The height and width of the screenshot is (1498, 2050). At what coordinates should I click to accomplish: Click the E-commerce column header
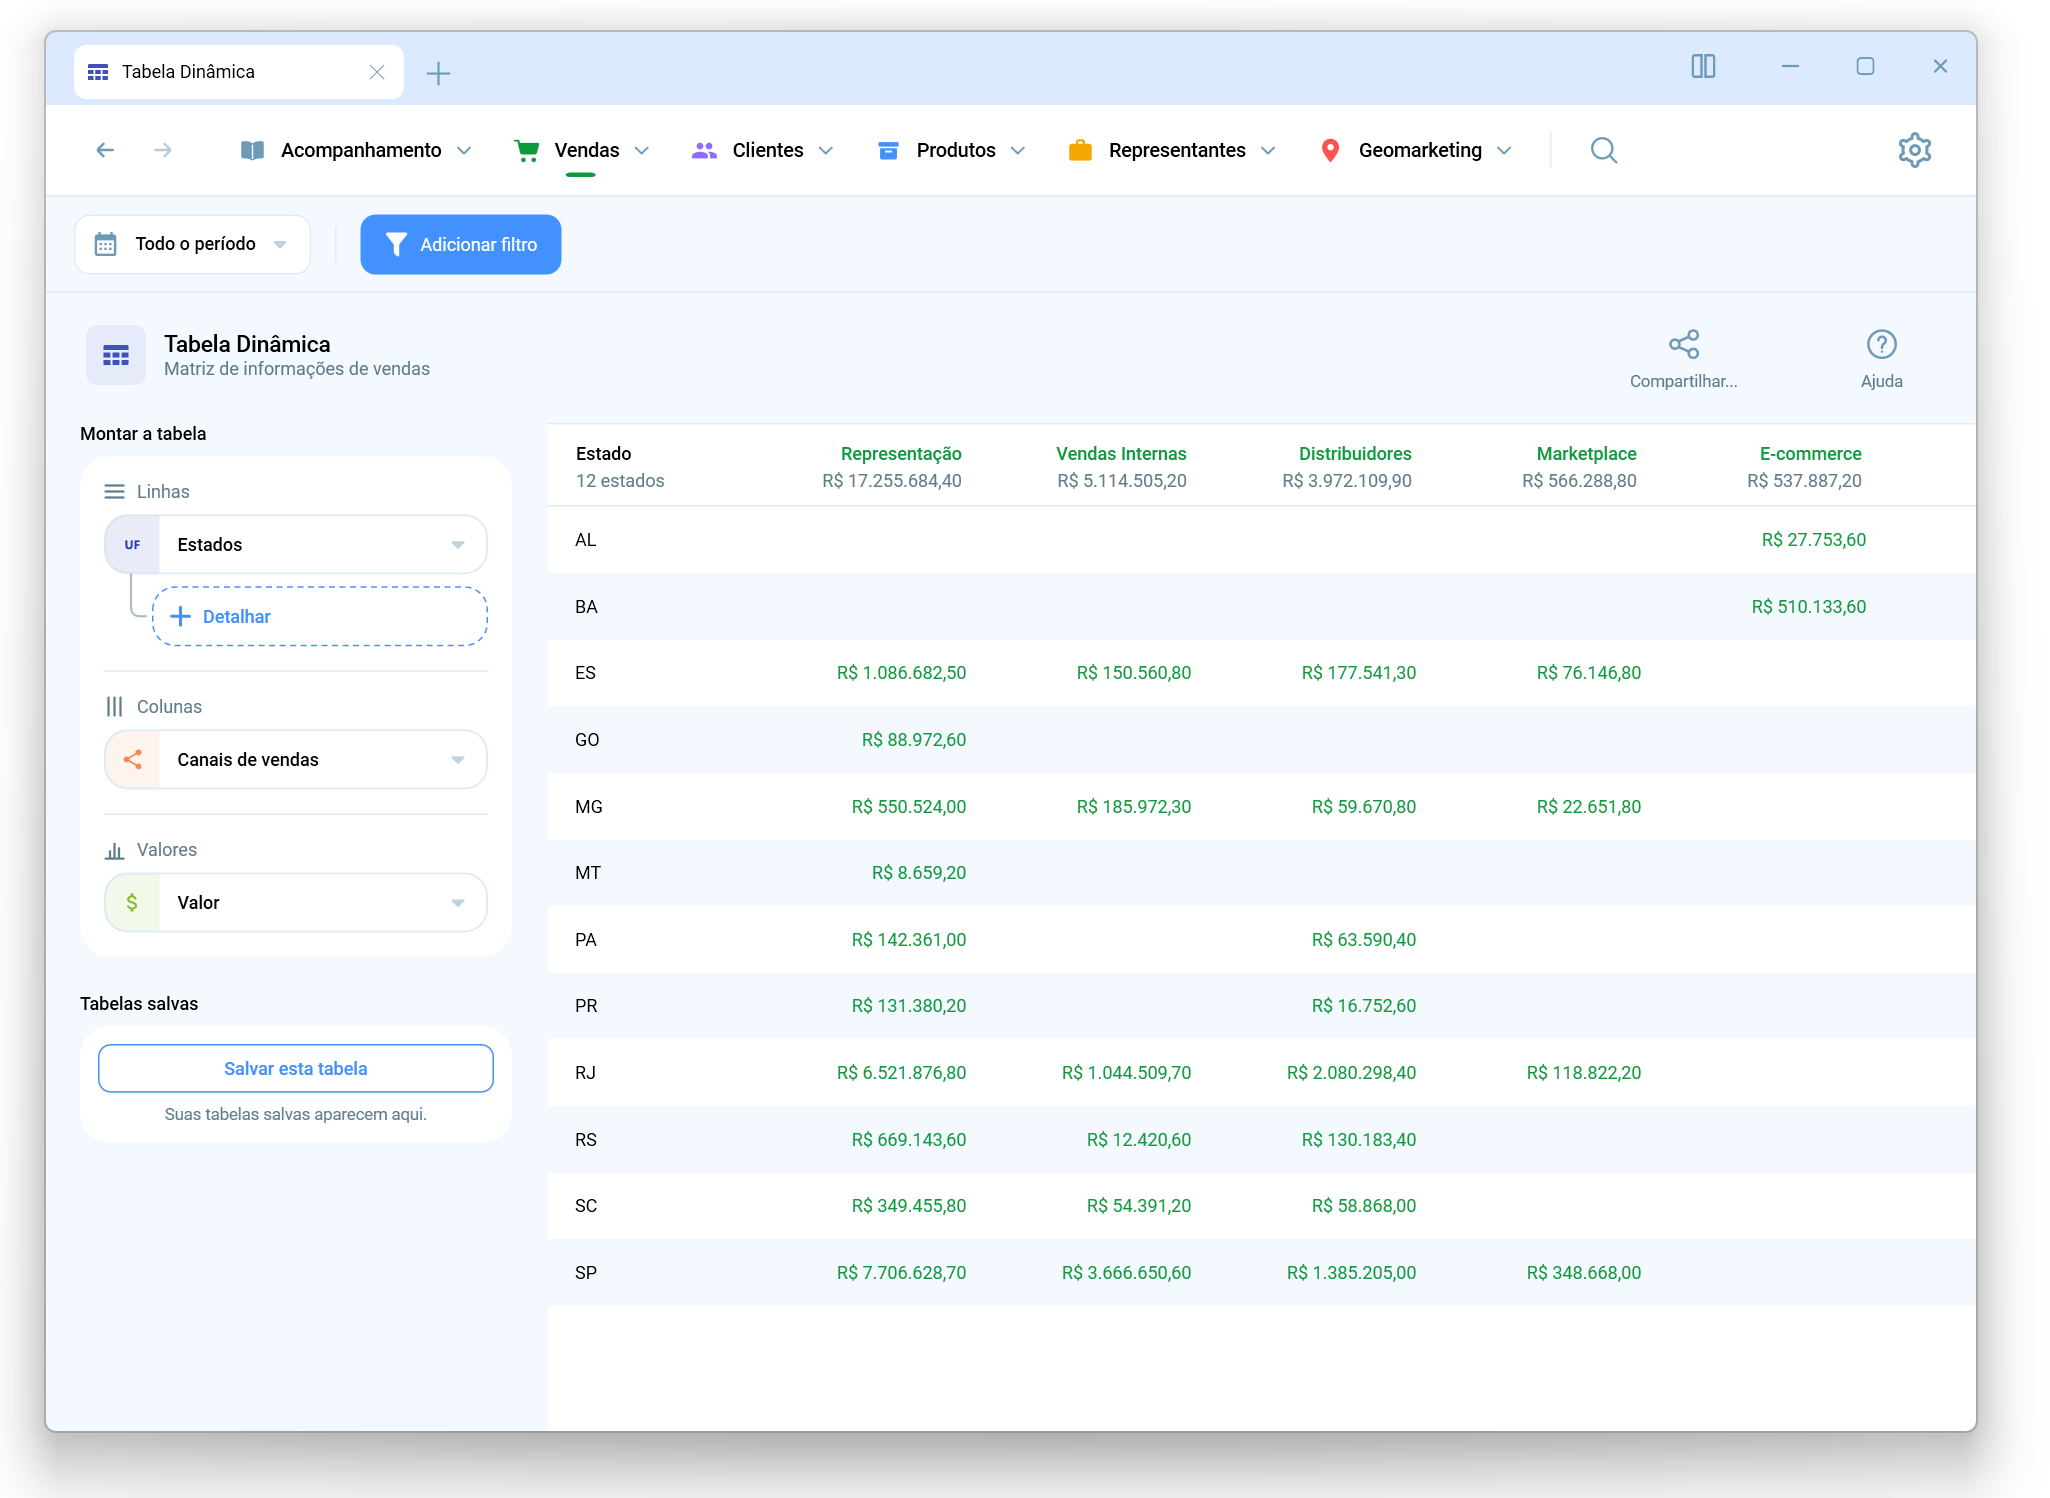[1811, 454]
